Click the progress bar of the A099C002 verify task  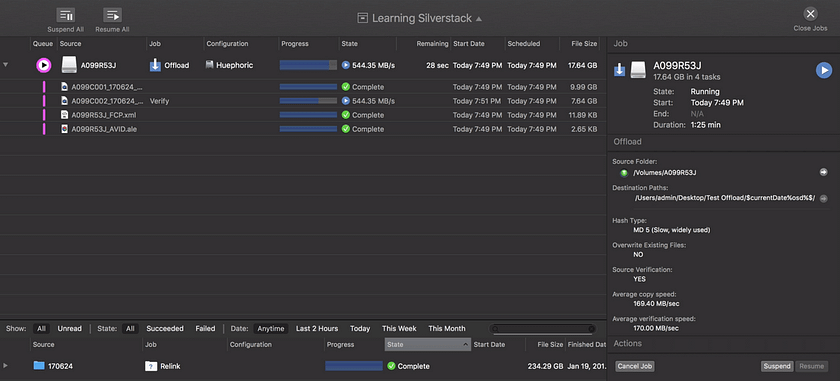[308, 101]
